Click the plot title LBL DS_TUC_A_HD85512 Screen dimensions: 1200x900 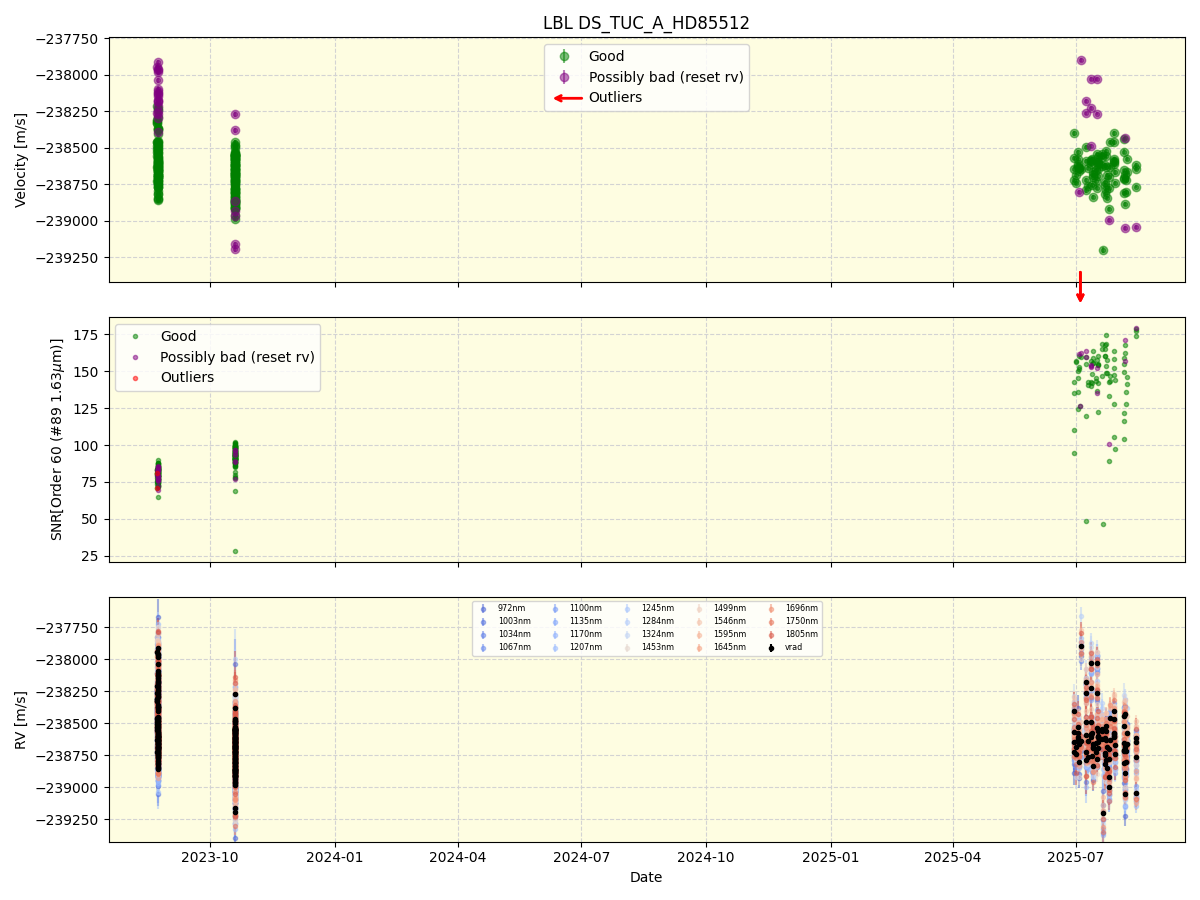(646, 23)
